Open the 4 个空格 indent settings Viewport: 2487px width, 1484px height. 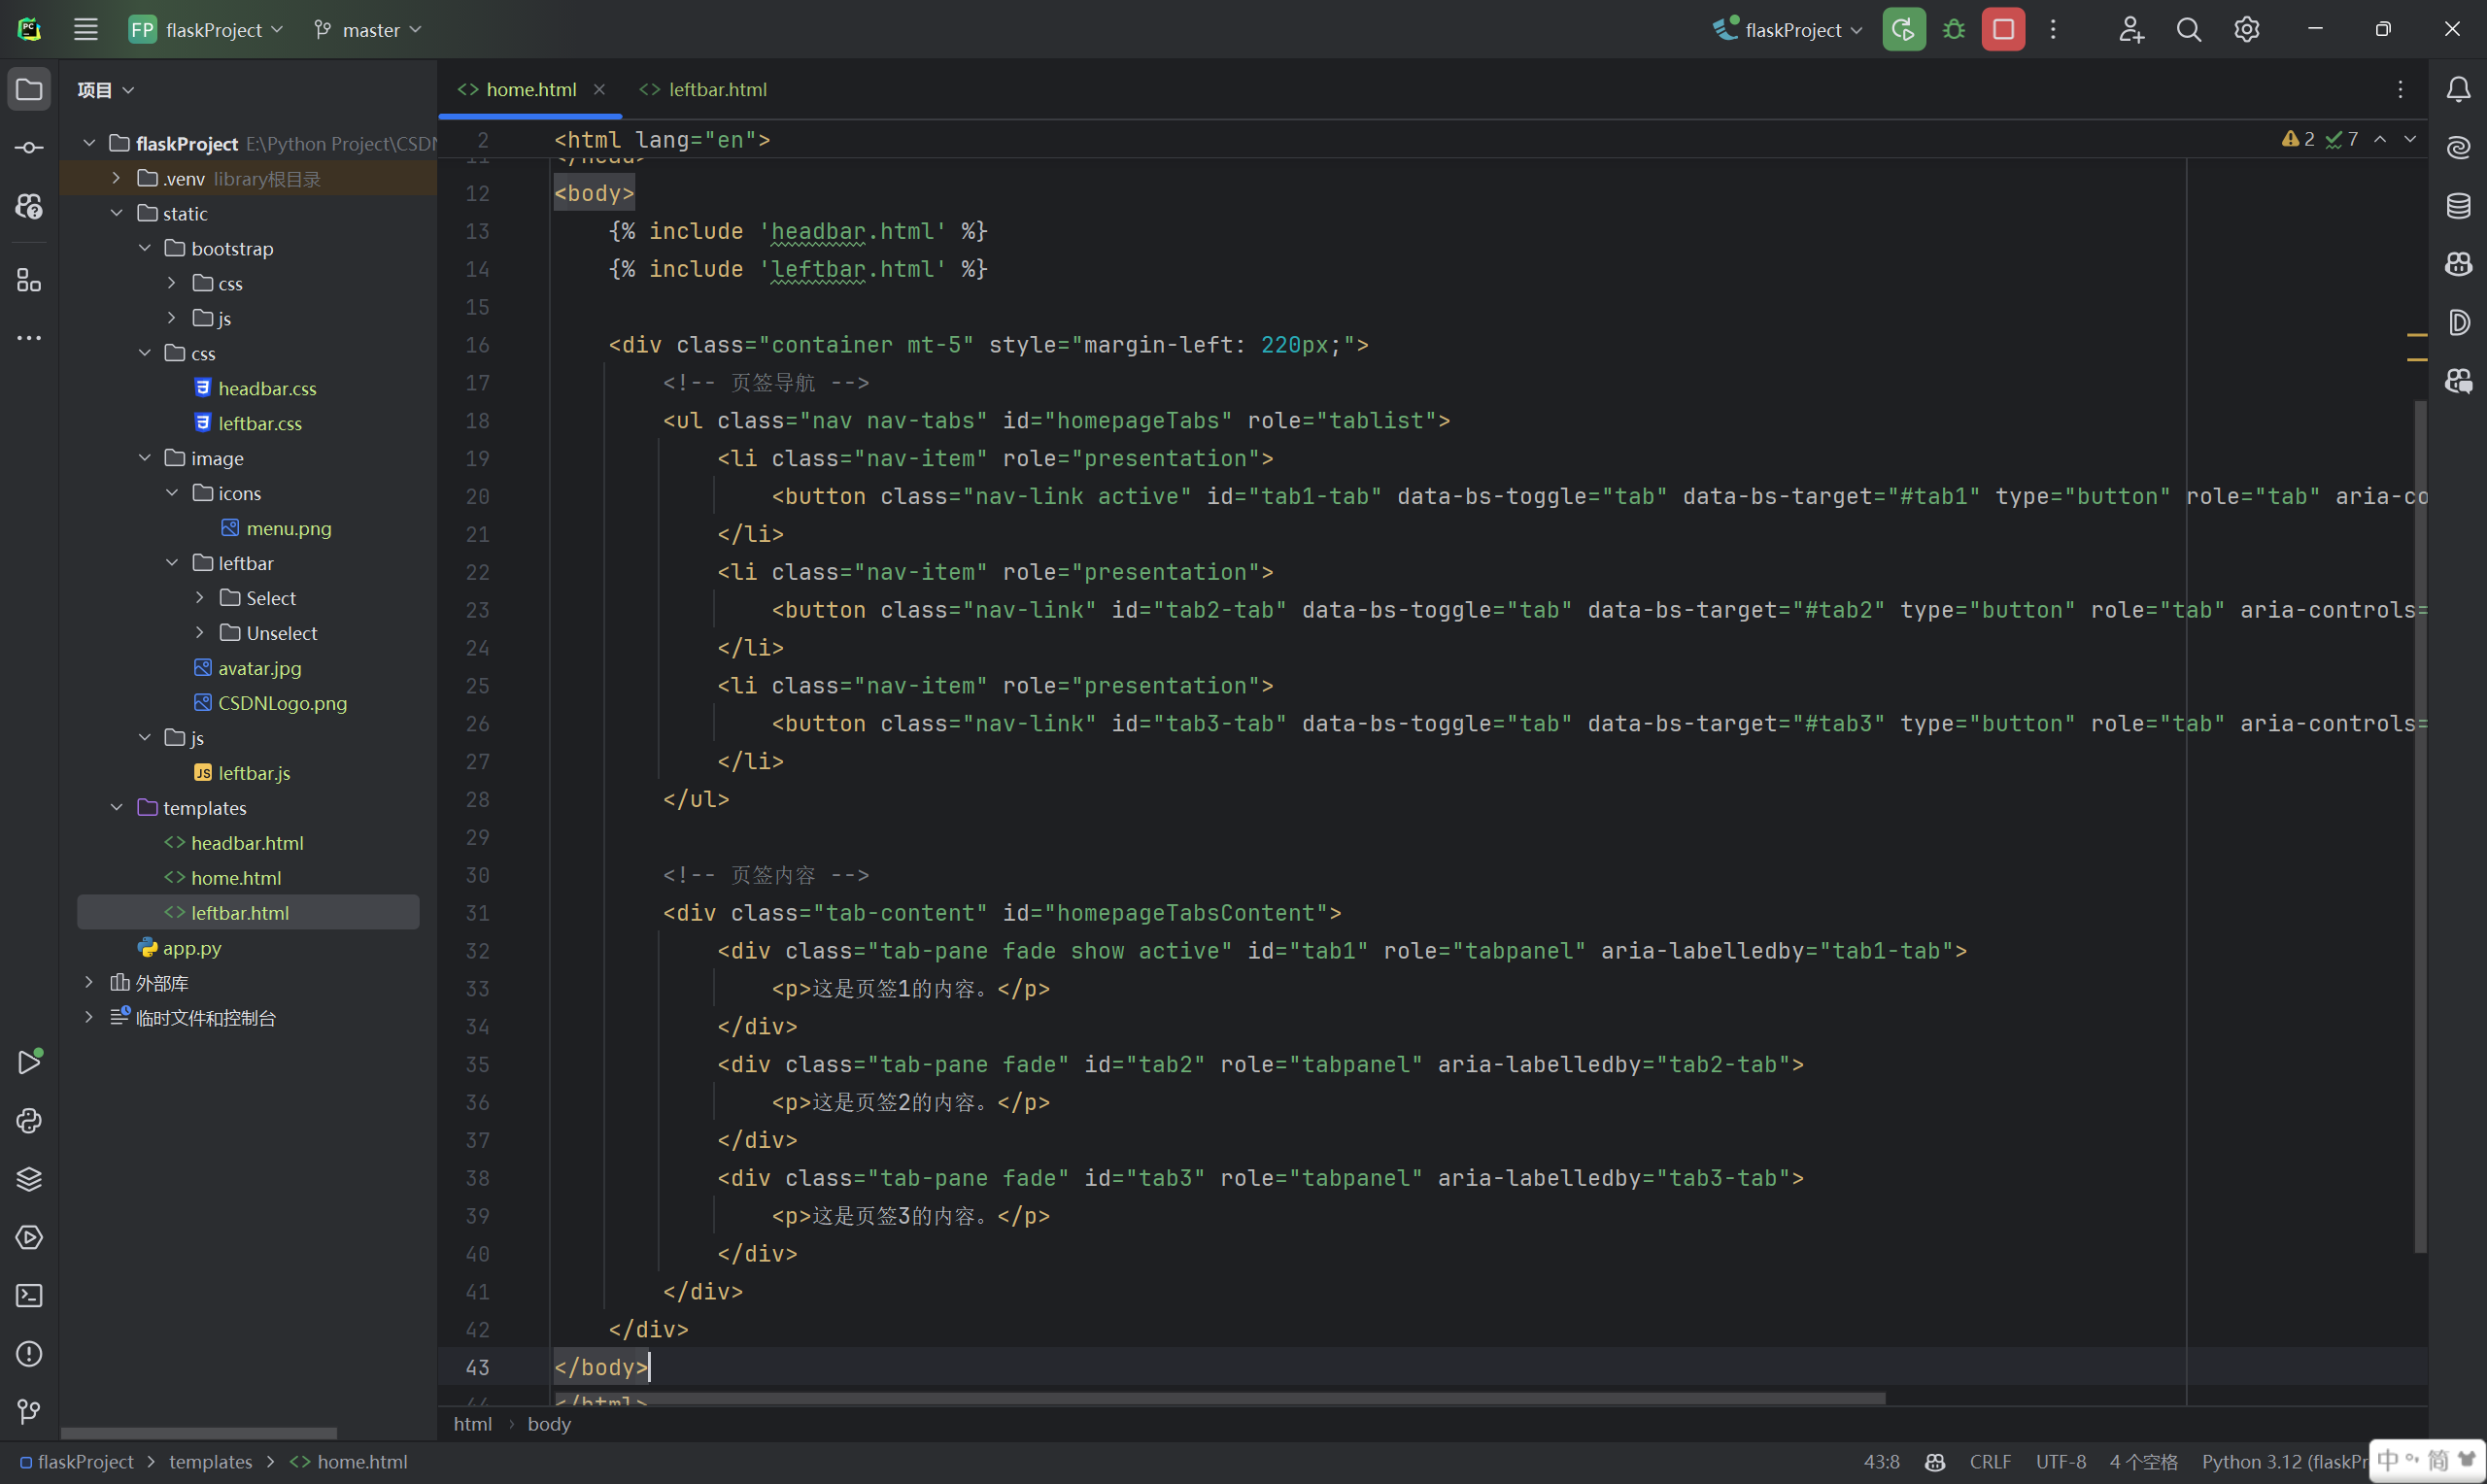point(2144,1462)
